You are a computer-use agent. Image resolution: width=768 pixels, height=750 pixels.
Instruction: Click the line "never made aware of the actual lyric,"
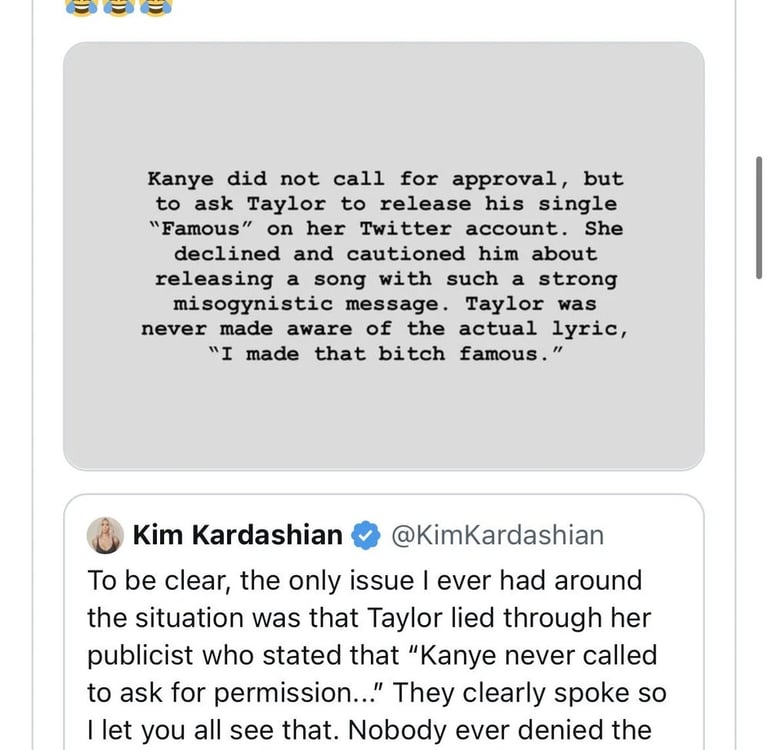coord(385,329)
